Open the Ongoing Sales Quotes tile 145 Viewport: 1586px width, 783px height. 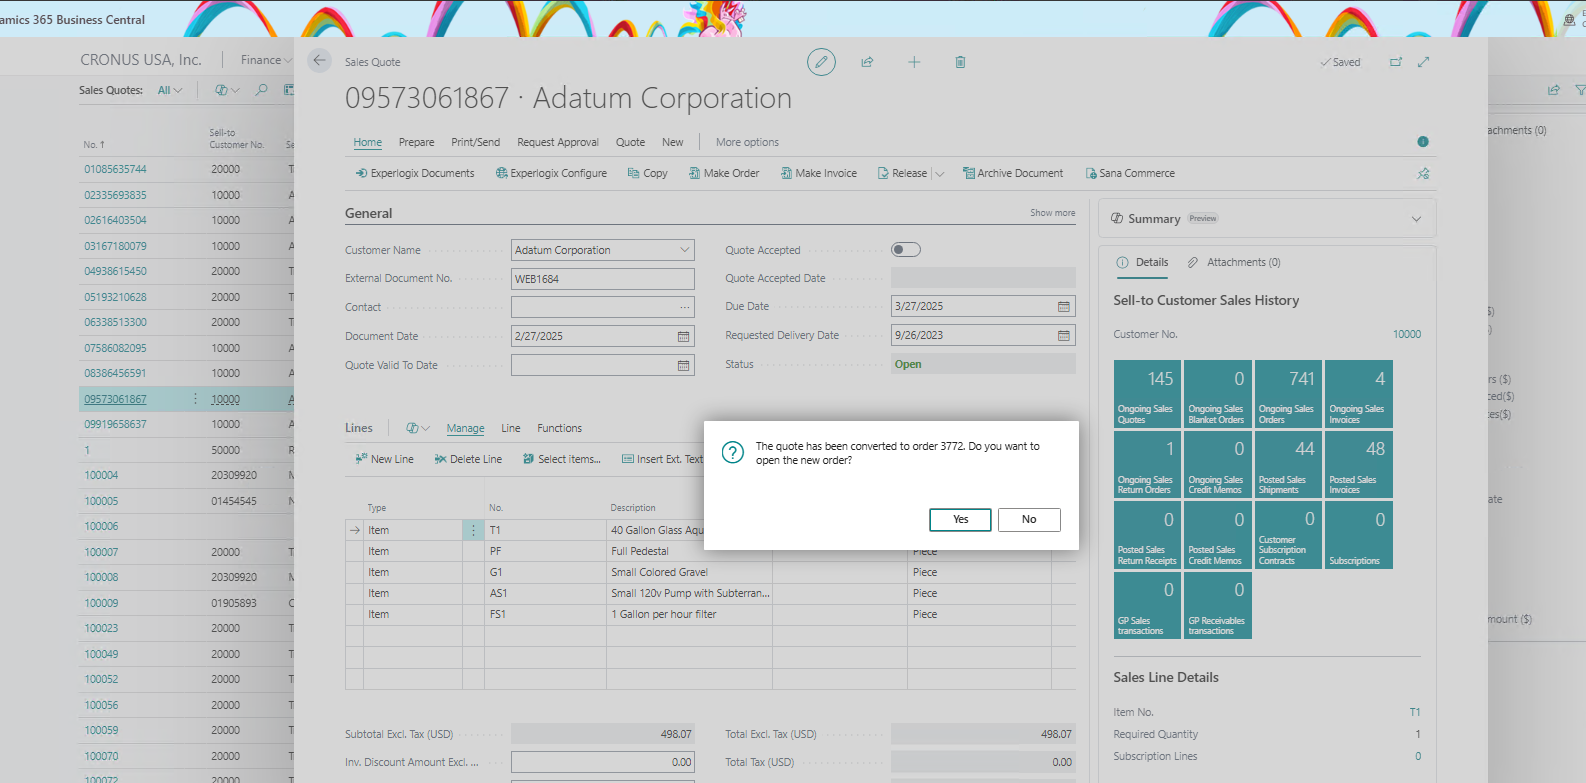click(x=1147, y=394)
